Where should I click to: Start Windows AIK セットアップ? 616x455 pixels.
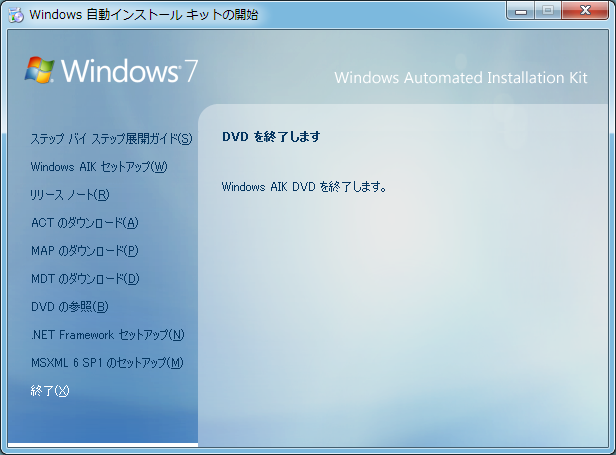[99, 167]
